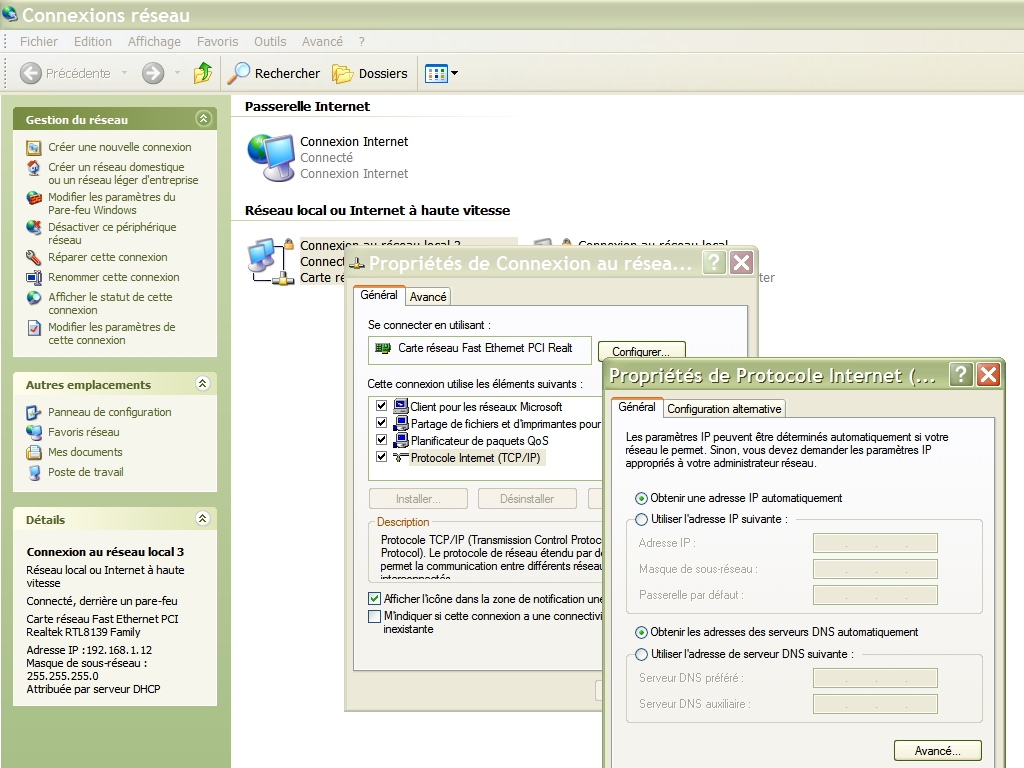The width and height of the screenshot is (1024, 768).
Task: Click the Panneau de configuration icon
Action: [34, 412]
